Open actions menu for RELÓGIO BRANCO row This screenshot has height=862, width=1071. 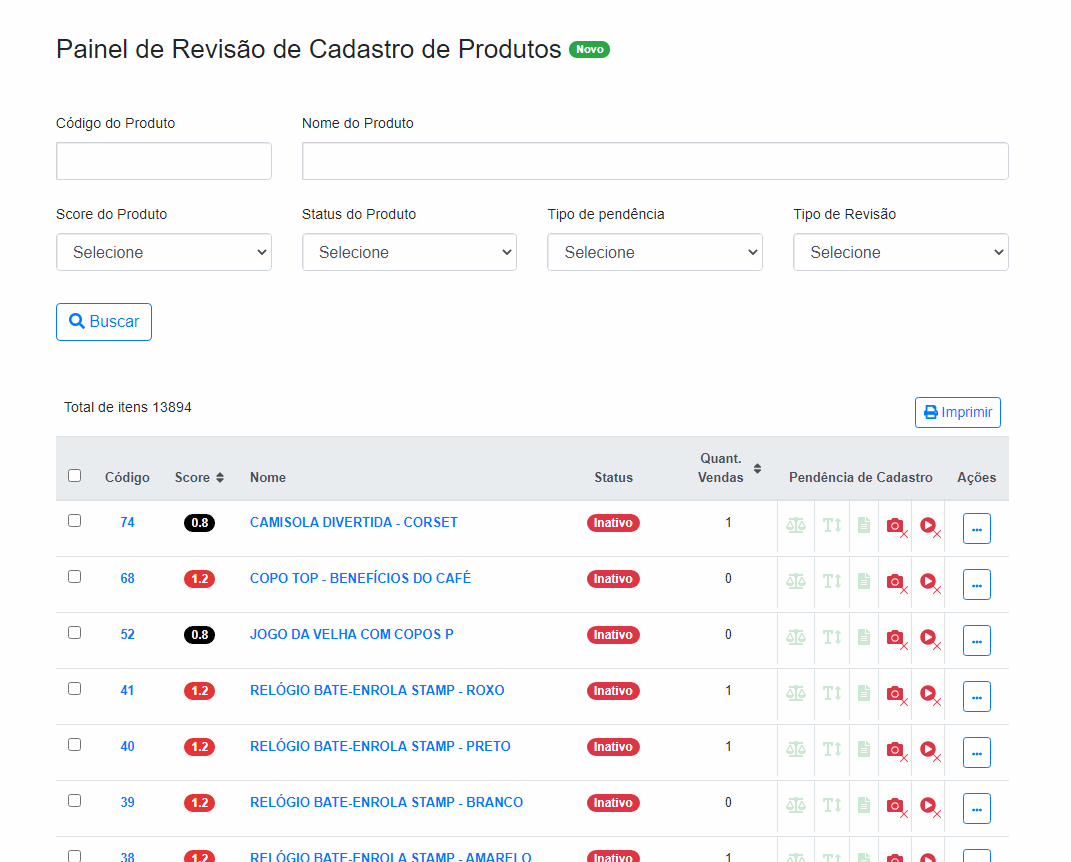click(x=977, y=809)
